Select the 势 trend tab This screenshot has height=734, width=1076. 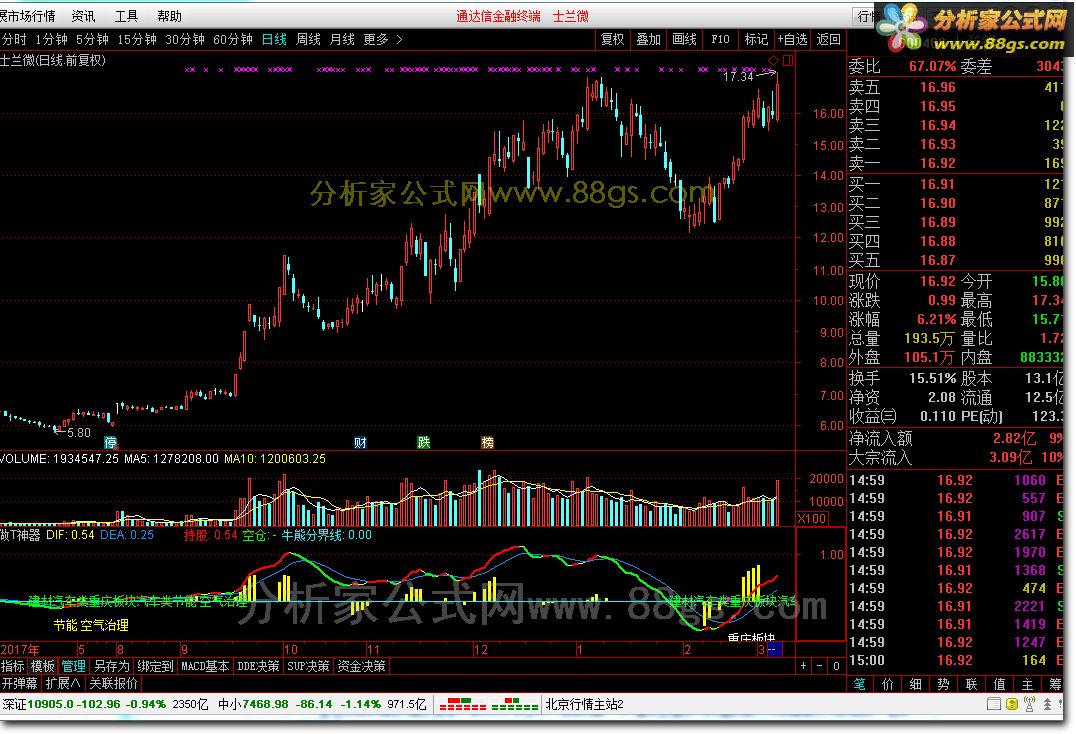[x=944, y=684]
